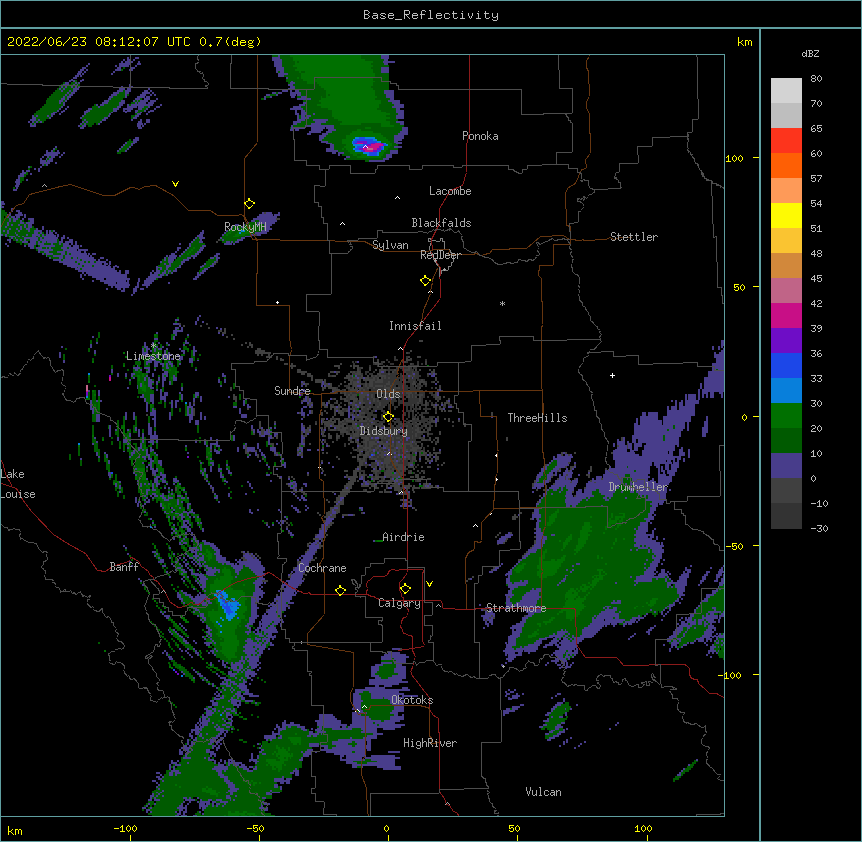
Task: Click the Airdrie city label
Action: point(403,537)
